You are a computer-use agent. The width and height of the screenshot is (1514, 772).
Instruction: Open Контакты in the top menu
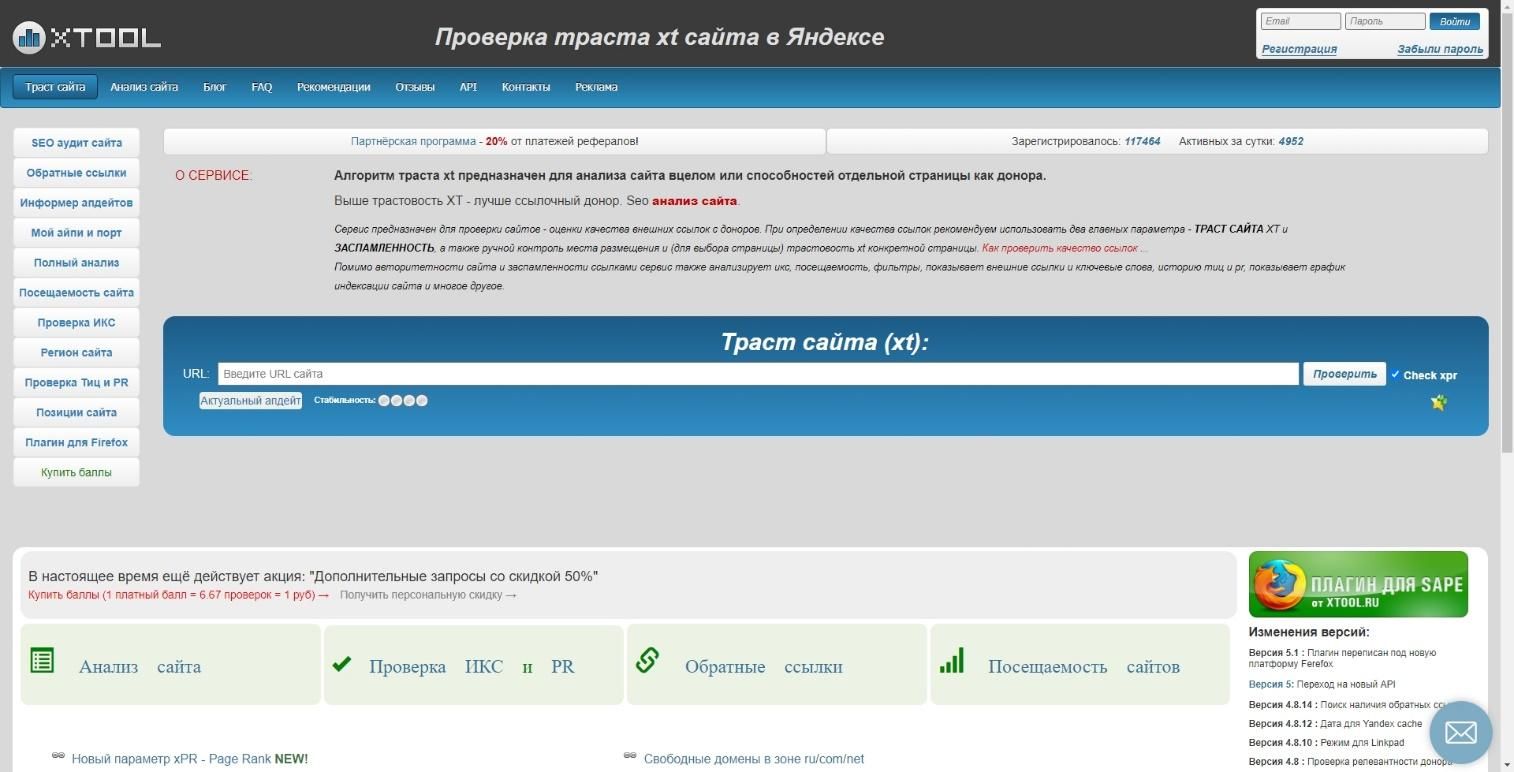pos(526,87)
